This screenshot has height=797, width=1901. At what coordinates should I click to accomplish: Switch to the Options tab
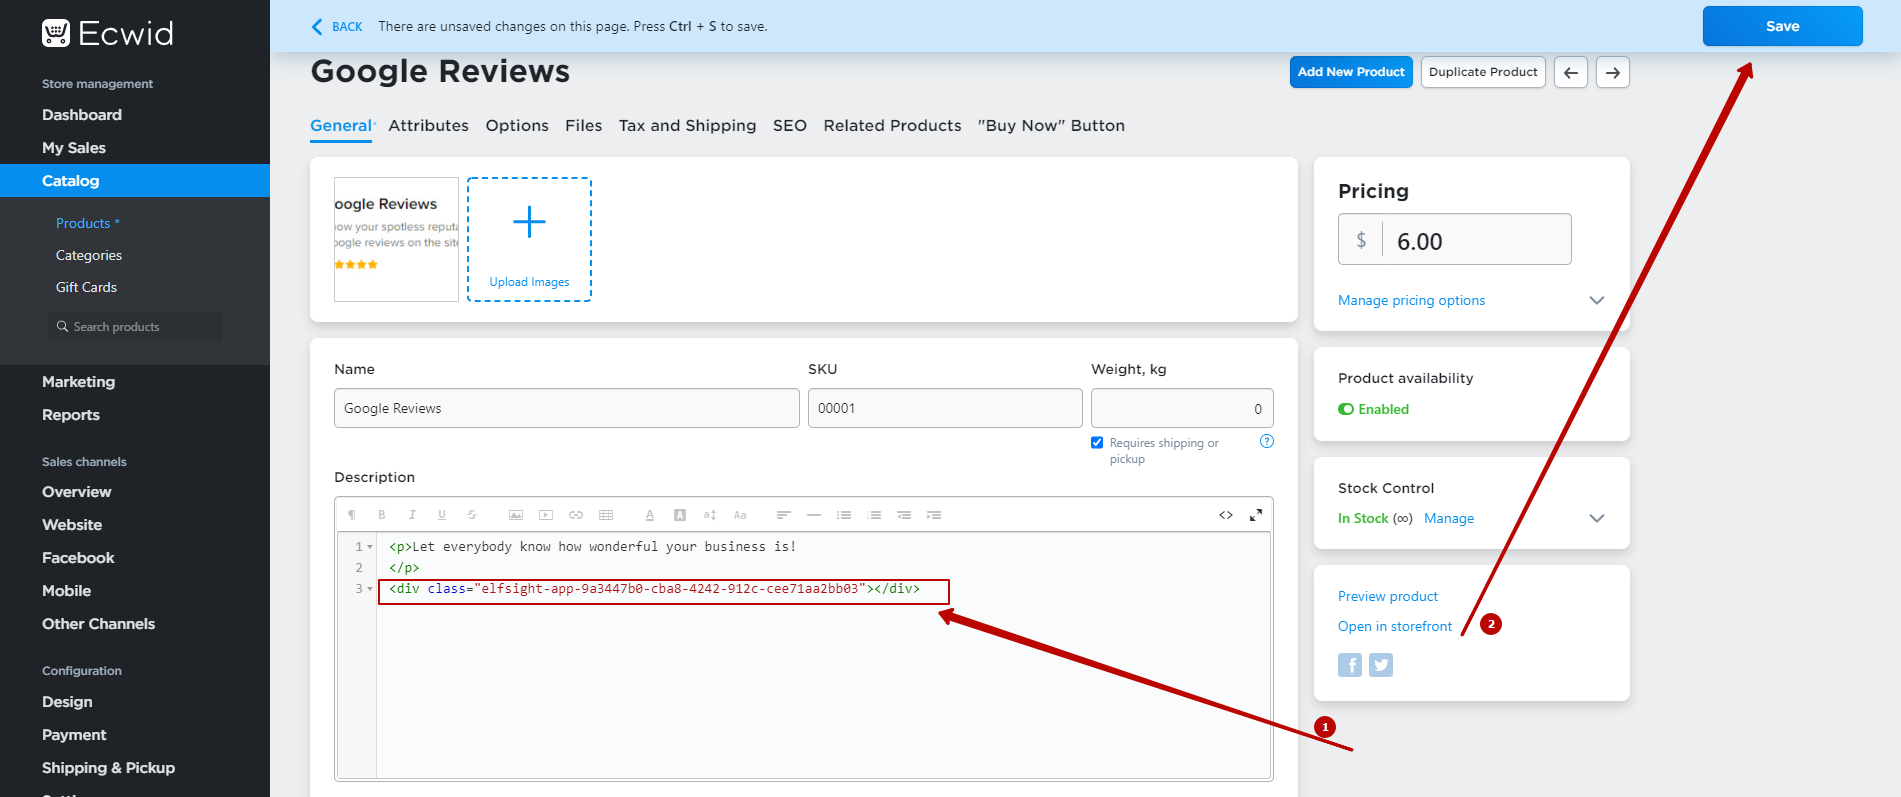[517, 125]
